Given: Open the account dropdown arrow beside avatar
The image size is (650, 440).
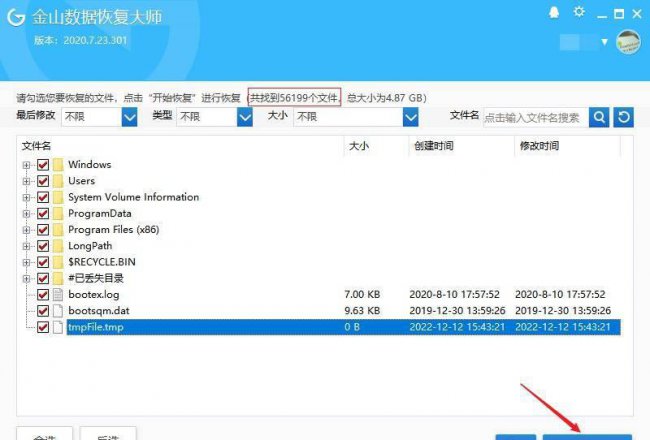Looking at the screenshot, I should [604, 42].
